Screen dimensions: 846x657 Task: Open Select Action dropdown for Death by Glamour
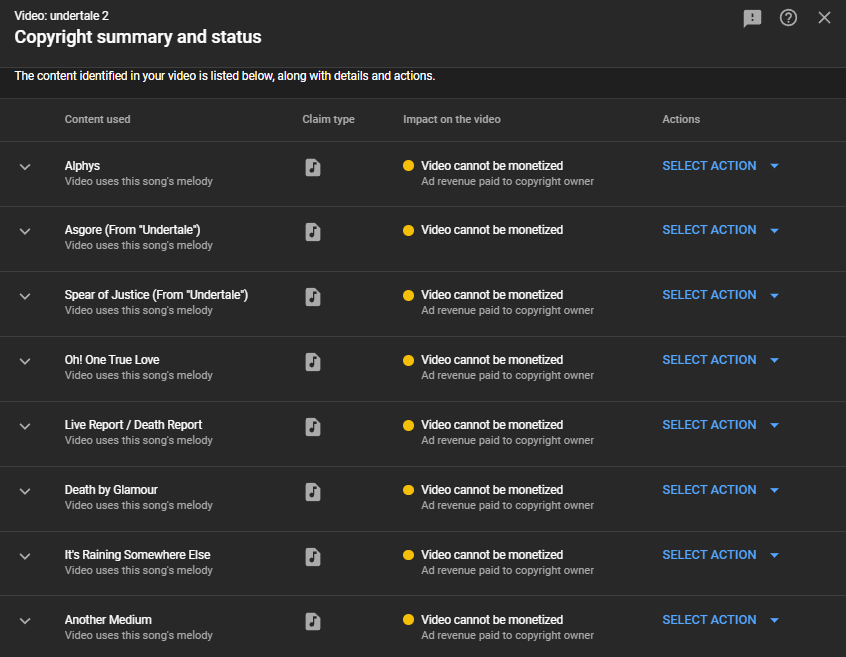720,490
